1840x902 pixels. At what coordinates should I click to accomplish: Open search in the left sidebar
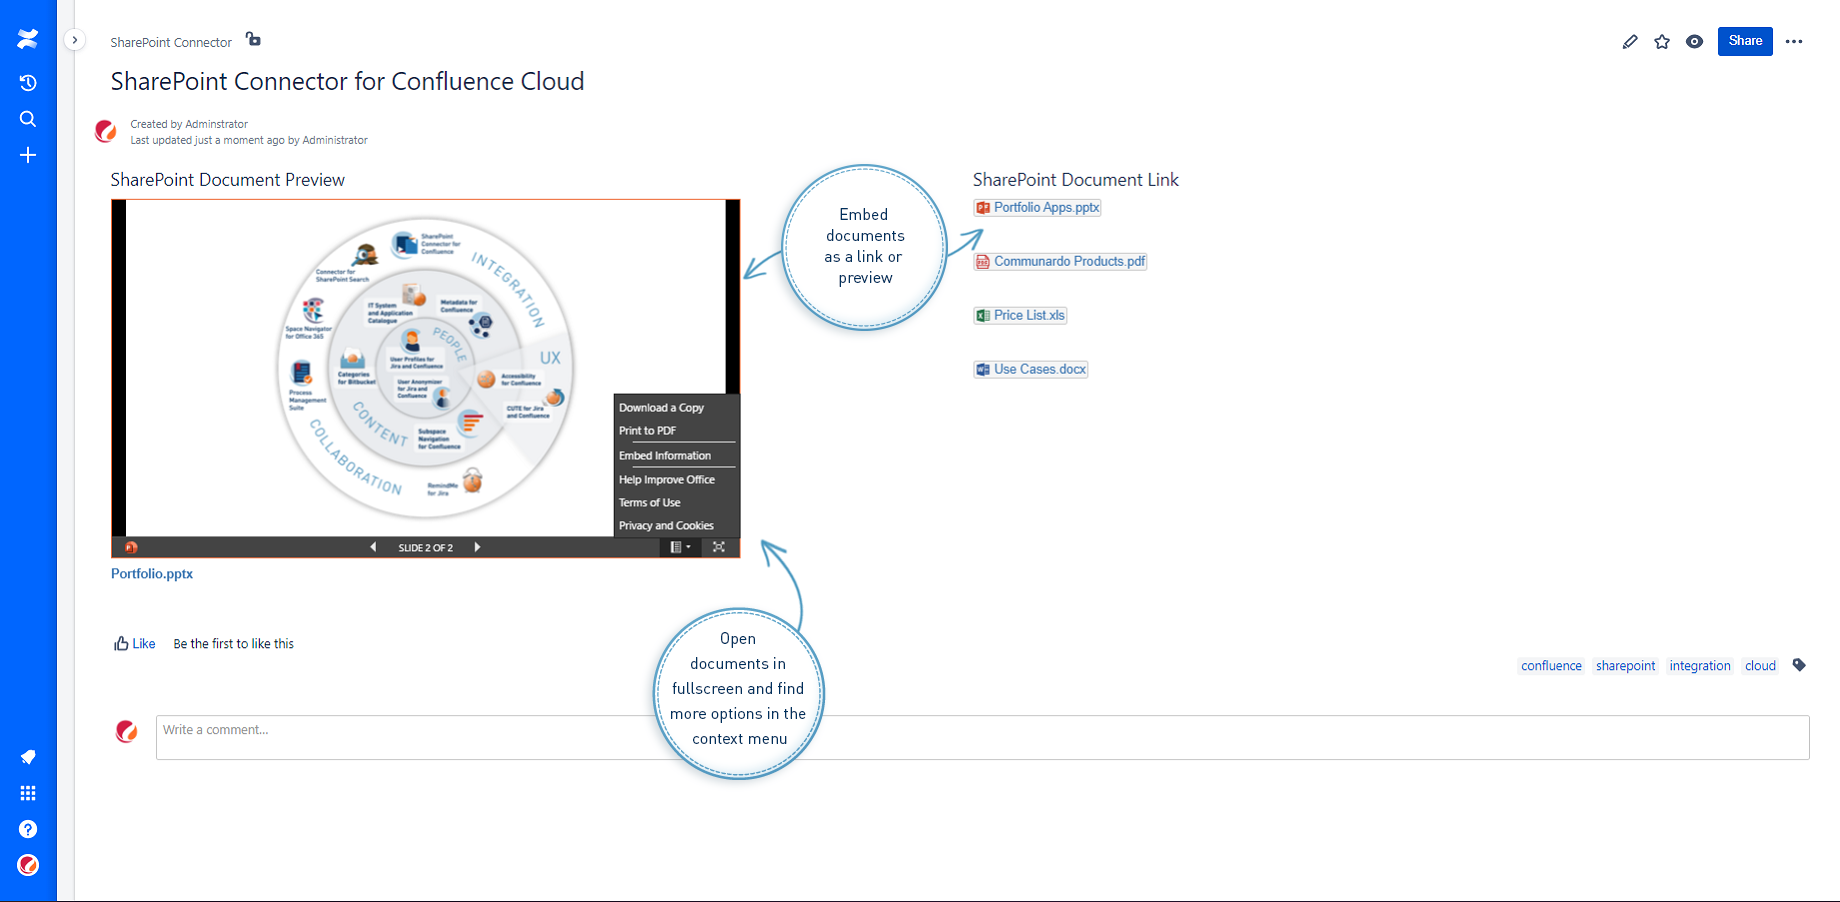[x=27, y=118]
